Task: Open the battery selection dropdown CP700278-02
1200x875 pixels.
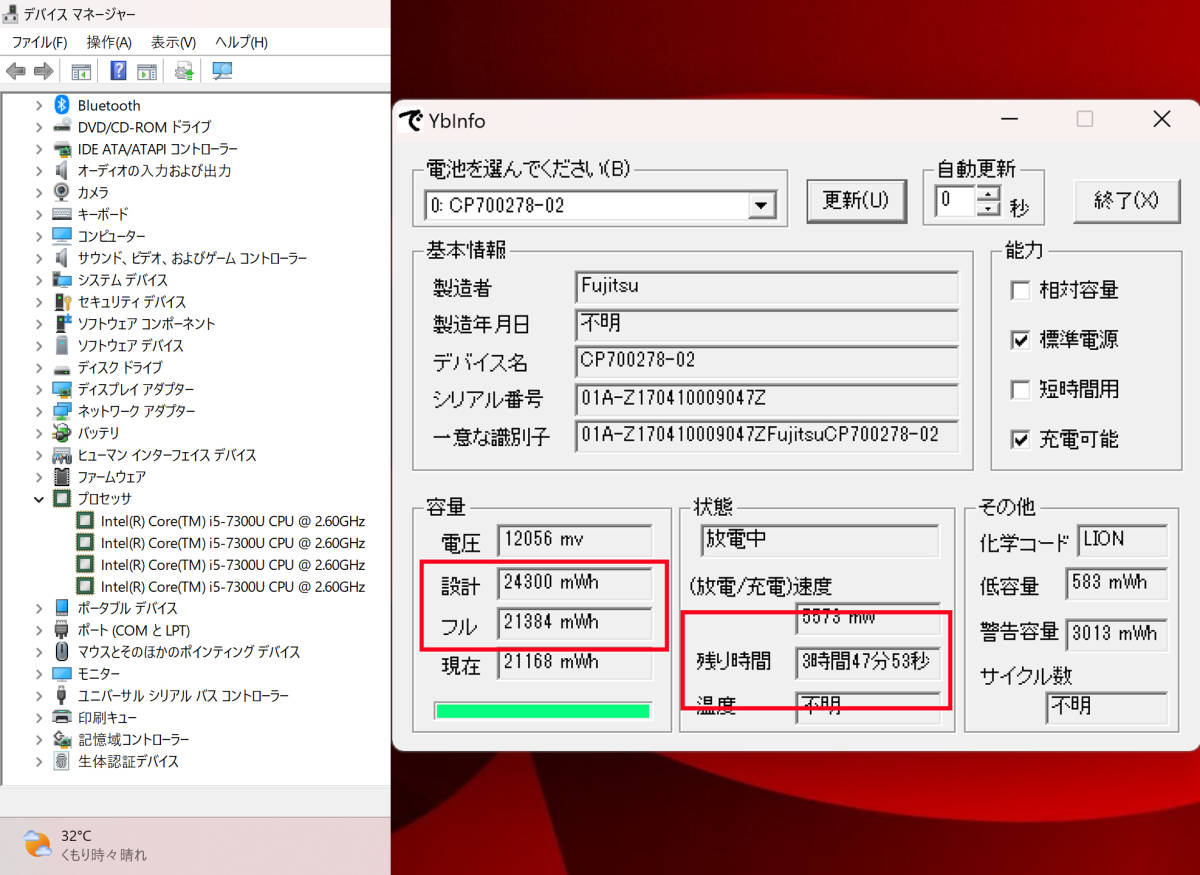Action: [761, 206]
